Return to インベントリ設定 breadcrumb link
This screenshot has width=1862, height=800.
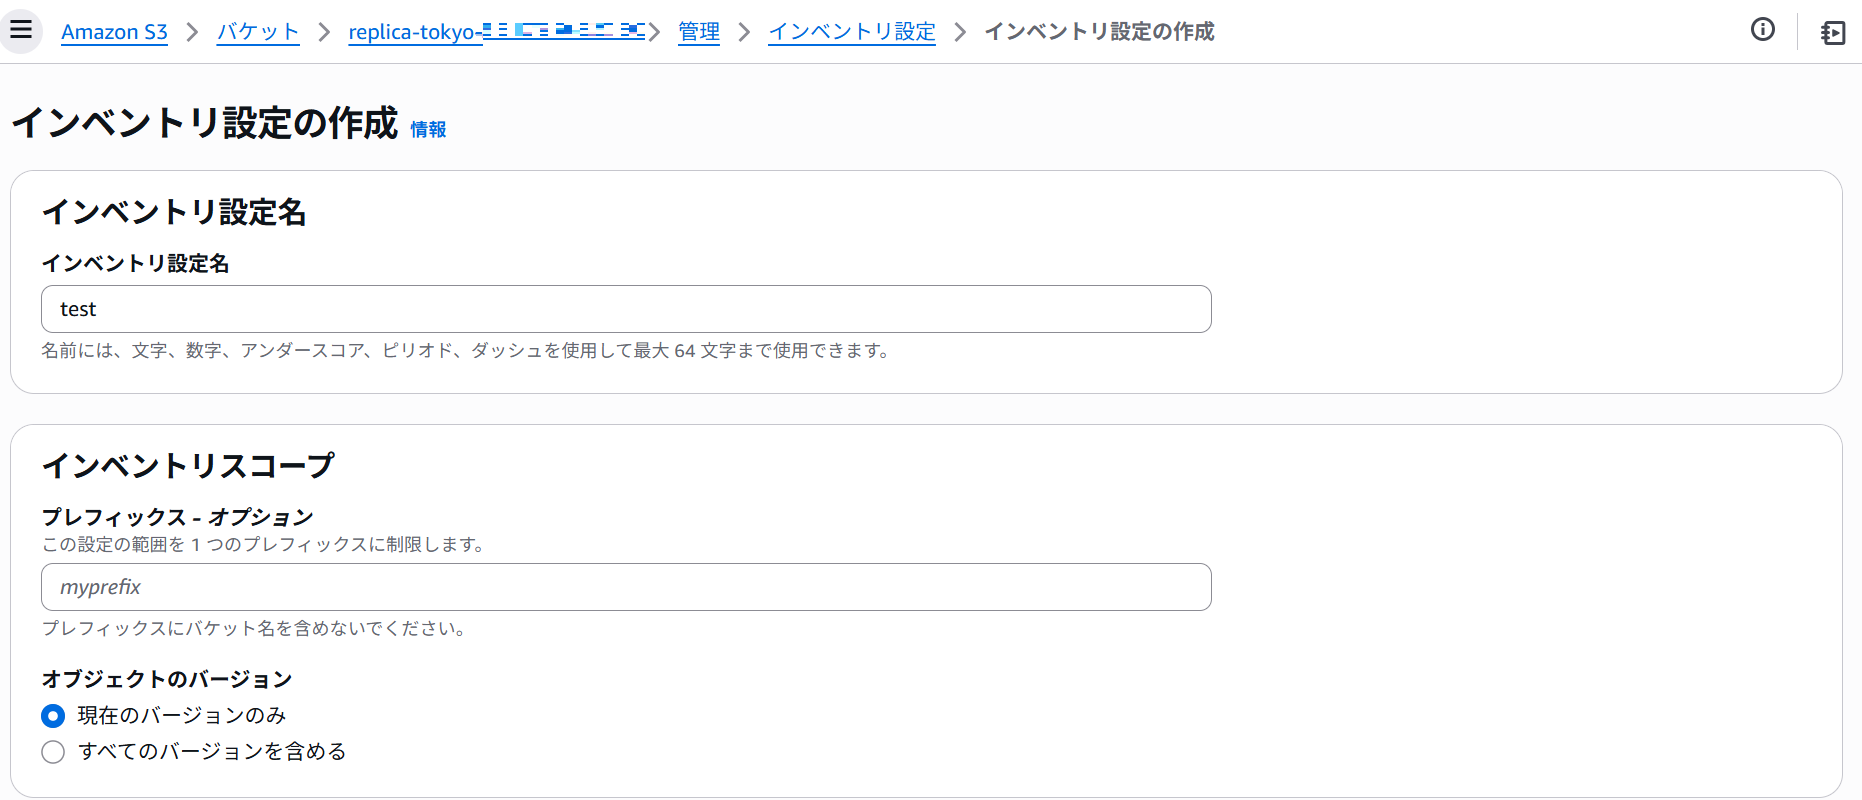point(851,32)
